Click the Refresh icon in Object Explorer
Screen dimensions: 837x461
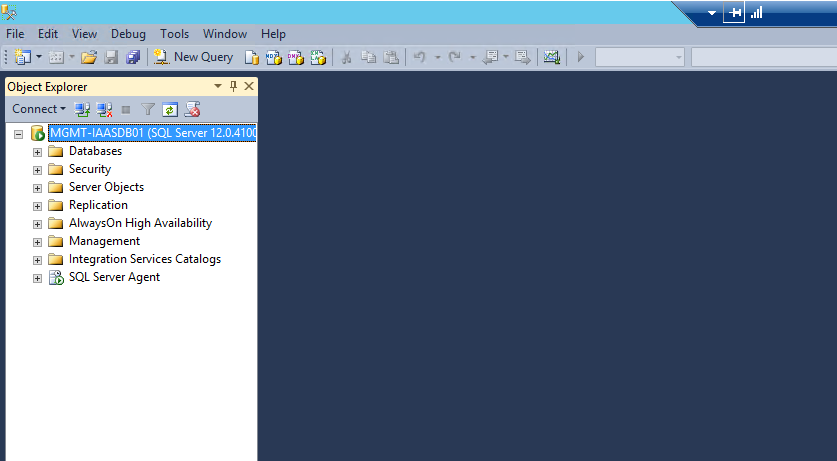coord(170,109)
